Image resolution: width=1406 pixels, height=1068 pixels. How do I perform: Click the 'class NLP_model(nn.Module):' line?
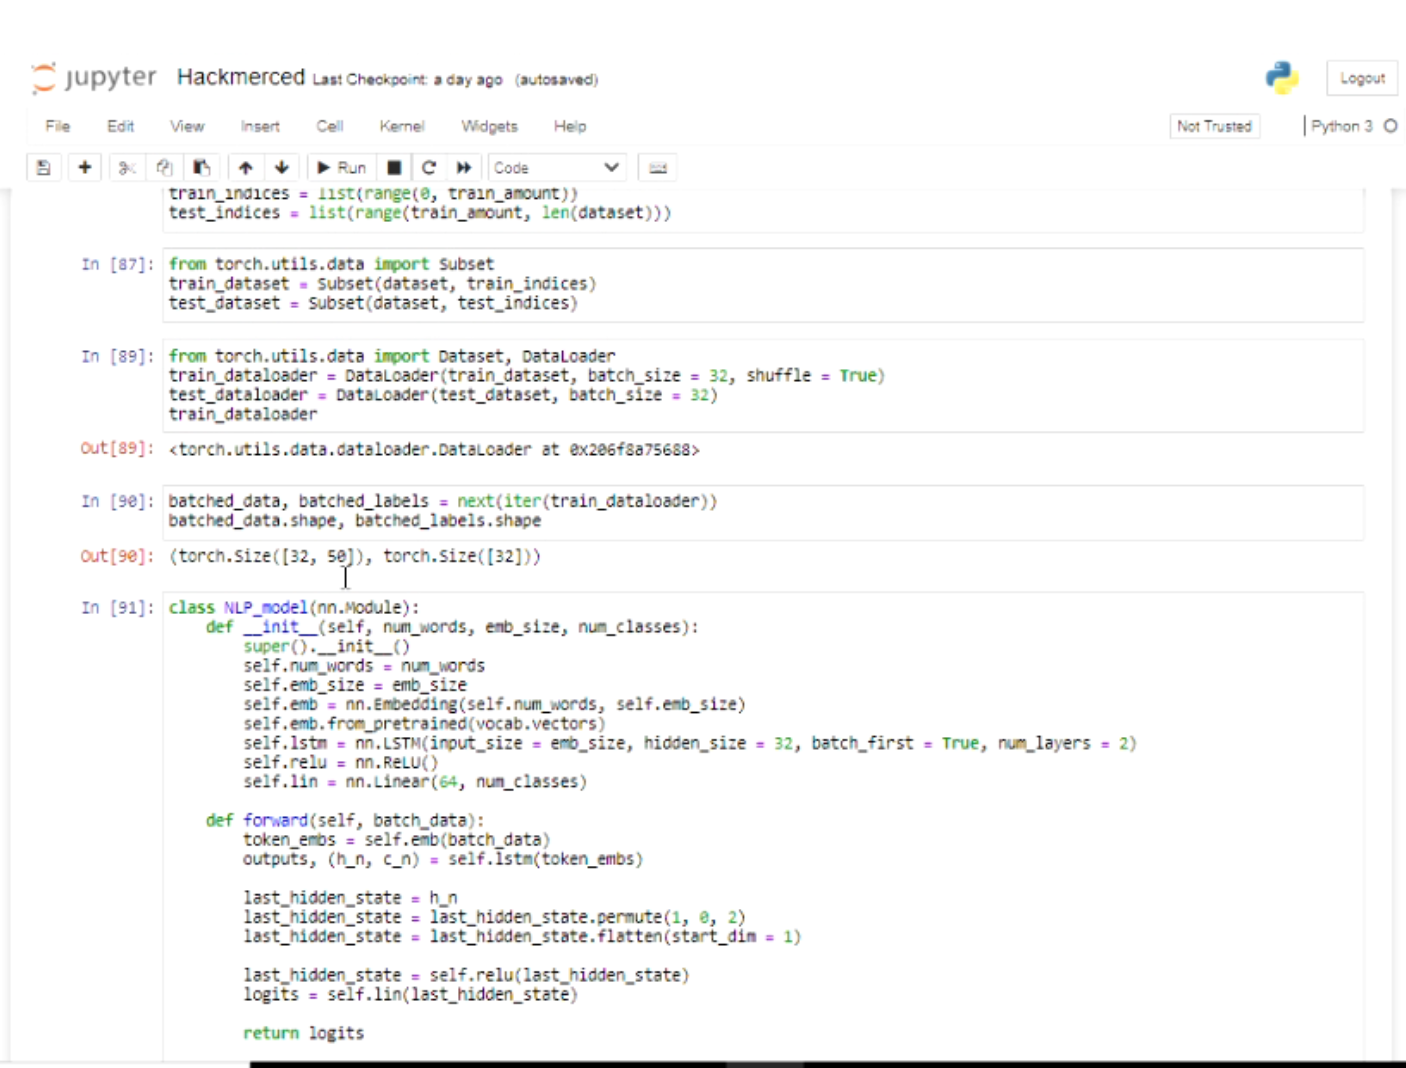click(294, 608)
